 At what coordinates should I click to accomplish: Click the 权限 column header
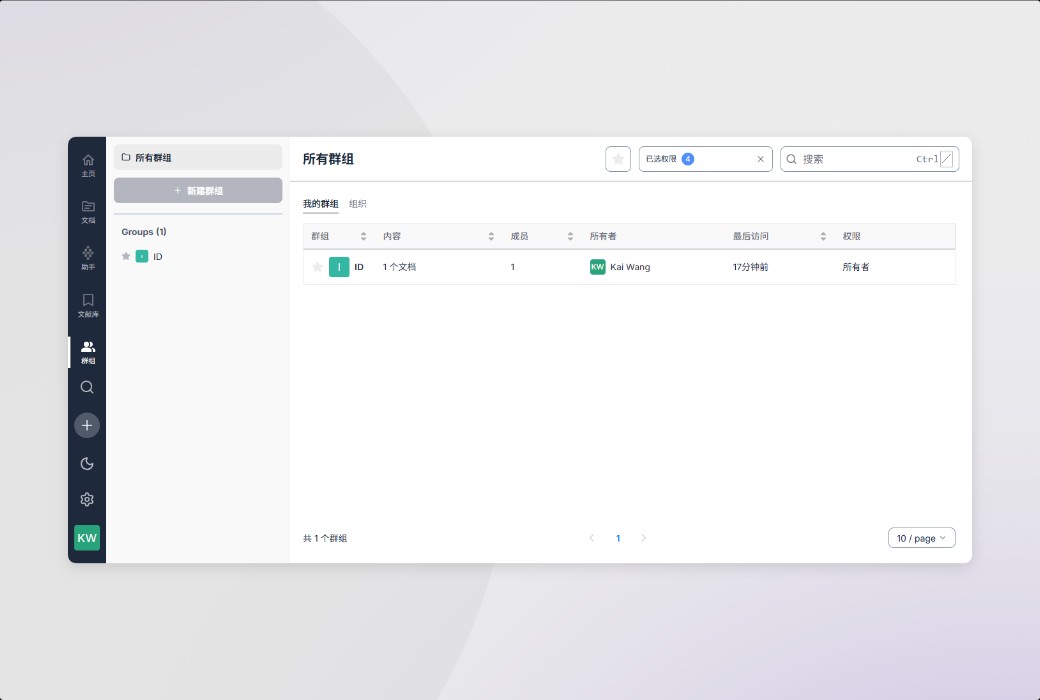click(x=852, y=236)
